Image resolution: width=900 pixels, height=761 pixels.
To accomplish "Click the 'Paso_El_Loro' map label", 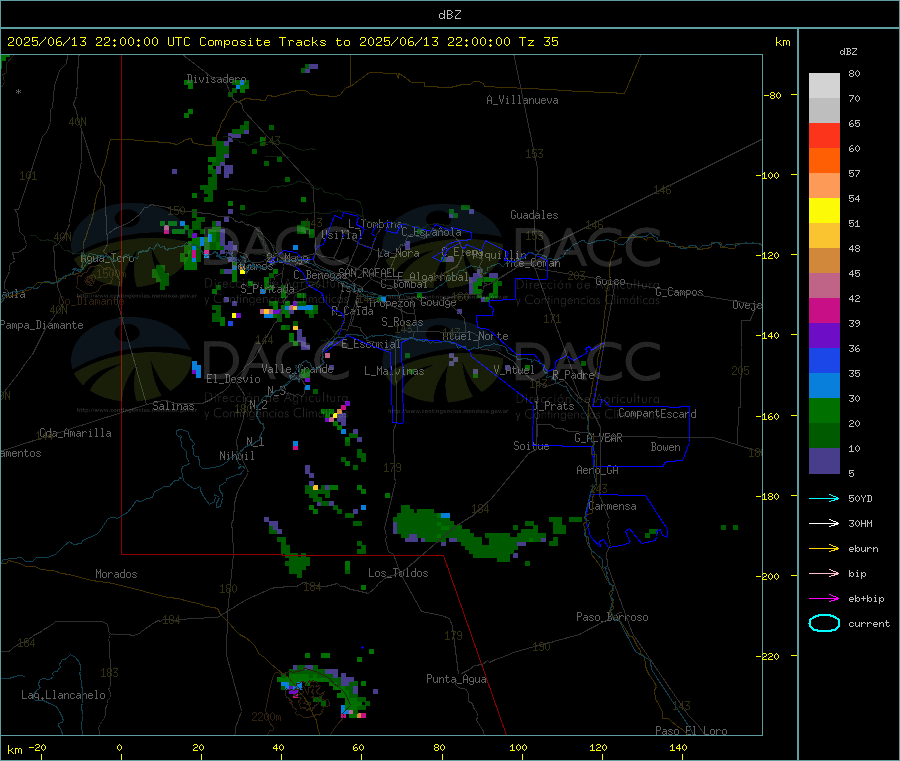I will tap(691, 731).
